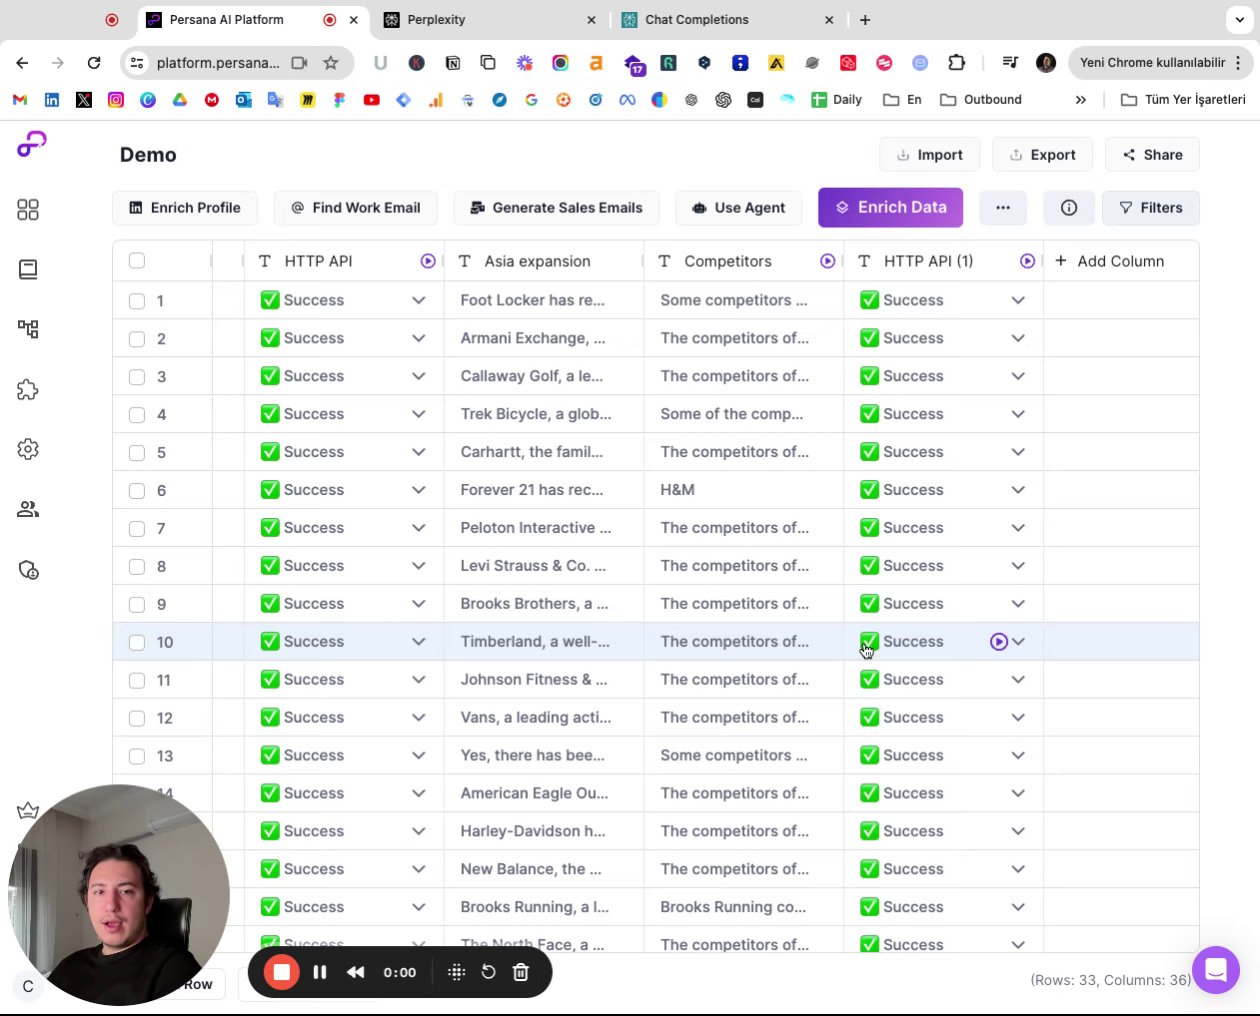Expand row 9 HTTP API Success dropdown
Screen dimensions: 1260x1016
(x=418, y=604)
